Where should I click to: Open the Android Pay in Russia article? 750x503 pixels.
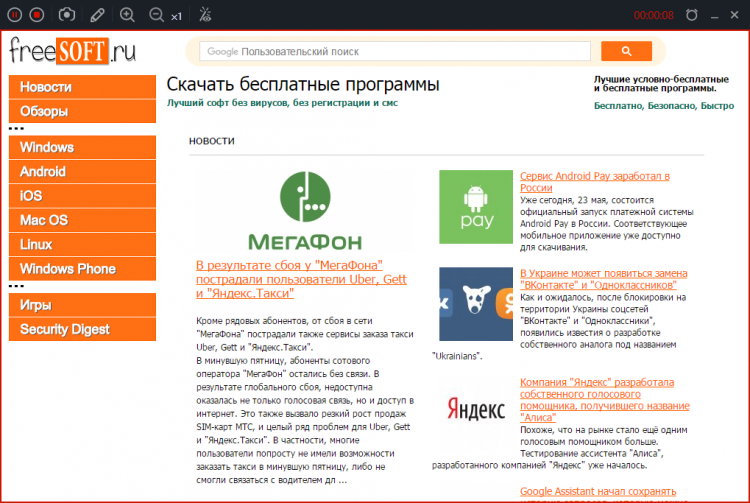pyautogui.click(x=595, y=182)
